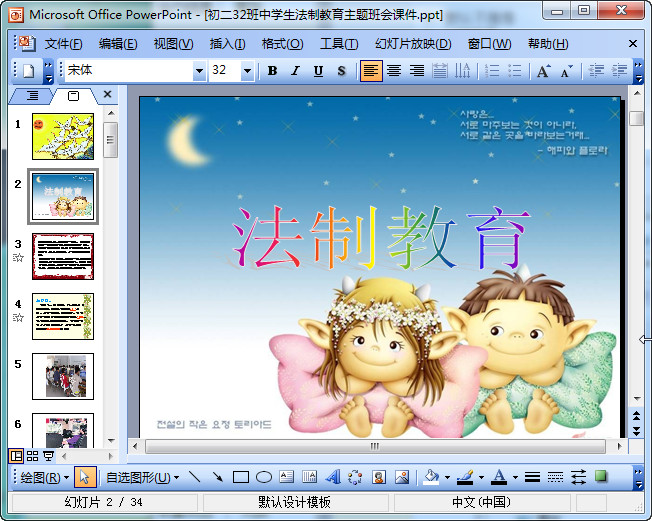Click Decrease Font Size icon
Viewport: 652px width, 521px height.
pyautogui.click(x=566, y=71)
